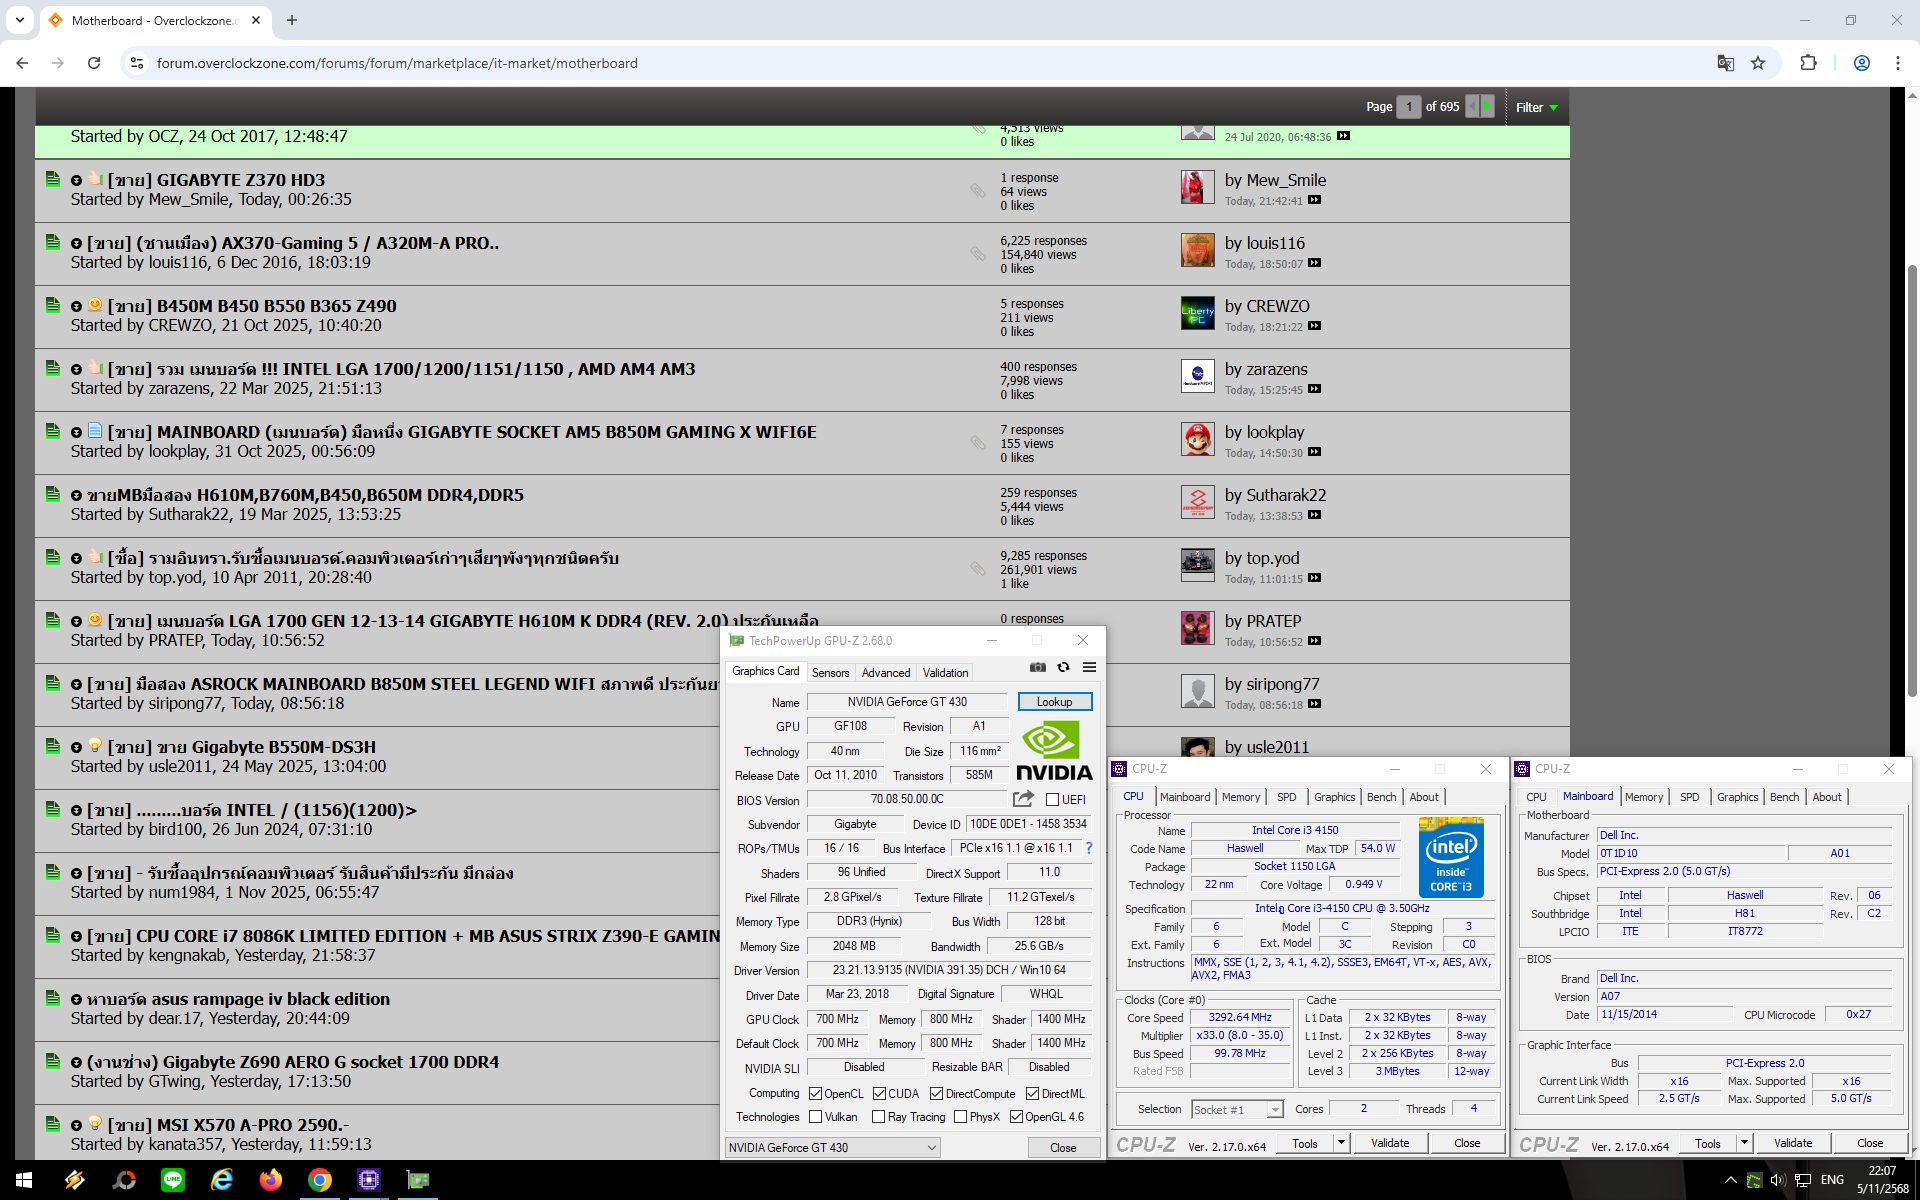Image resolution: width=1920 pixels, height=1200 pixels.
Task: Click the GPU-Z Lookup button
Action: pyautogui.click(x=1054, y=702)
